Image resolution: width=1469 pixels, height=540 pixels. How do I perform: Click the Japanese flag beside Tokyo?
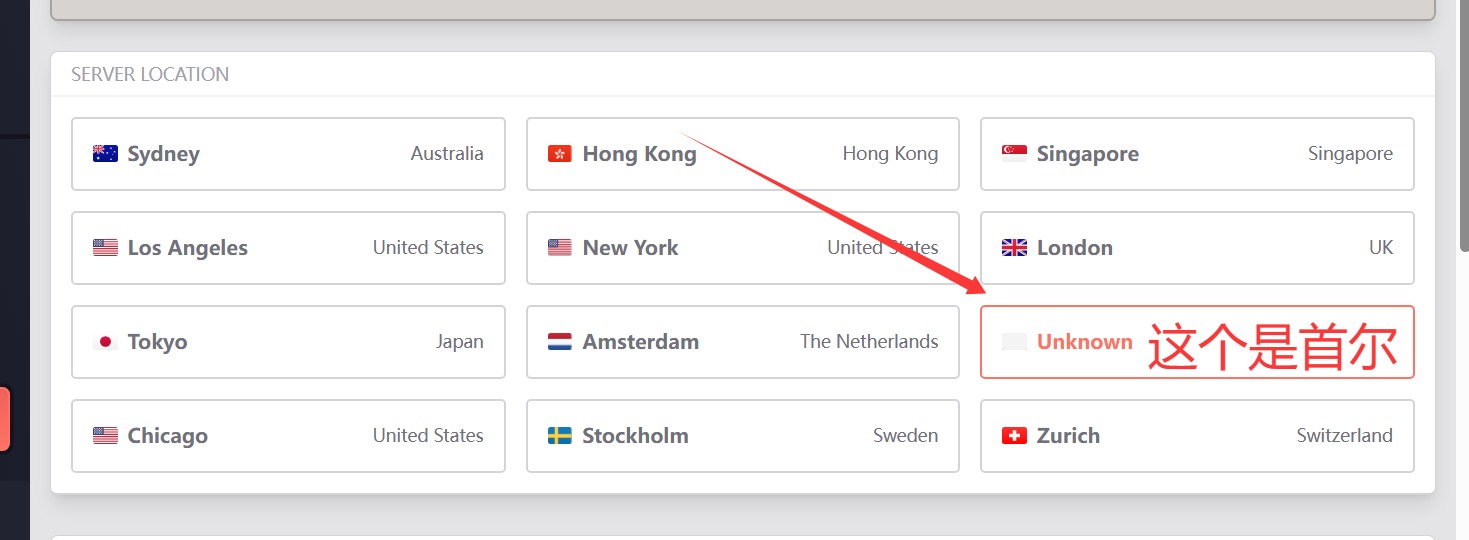pos(105,342)
